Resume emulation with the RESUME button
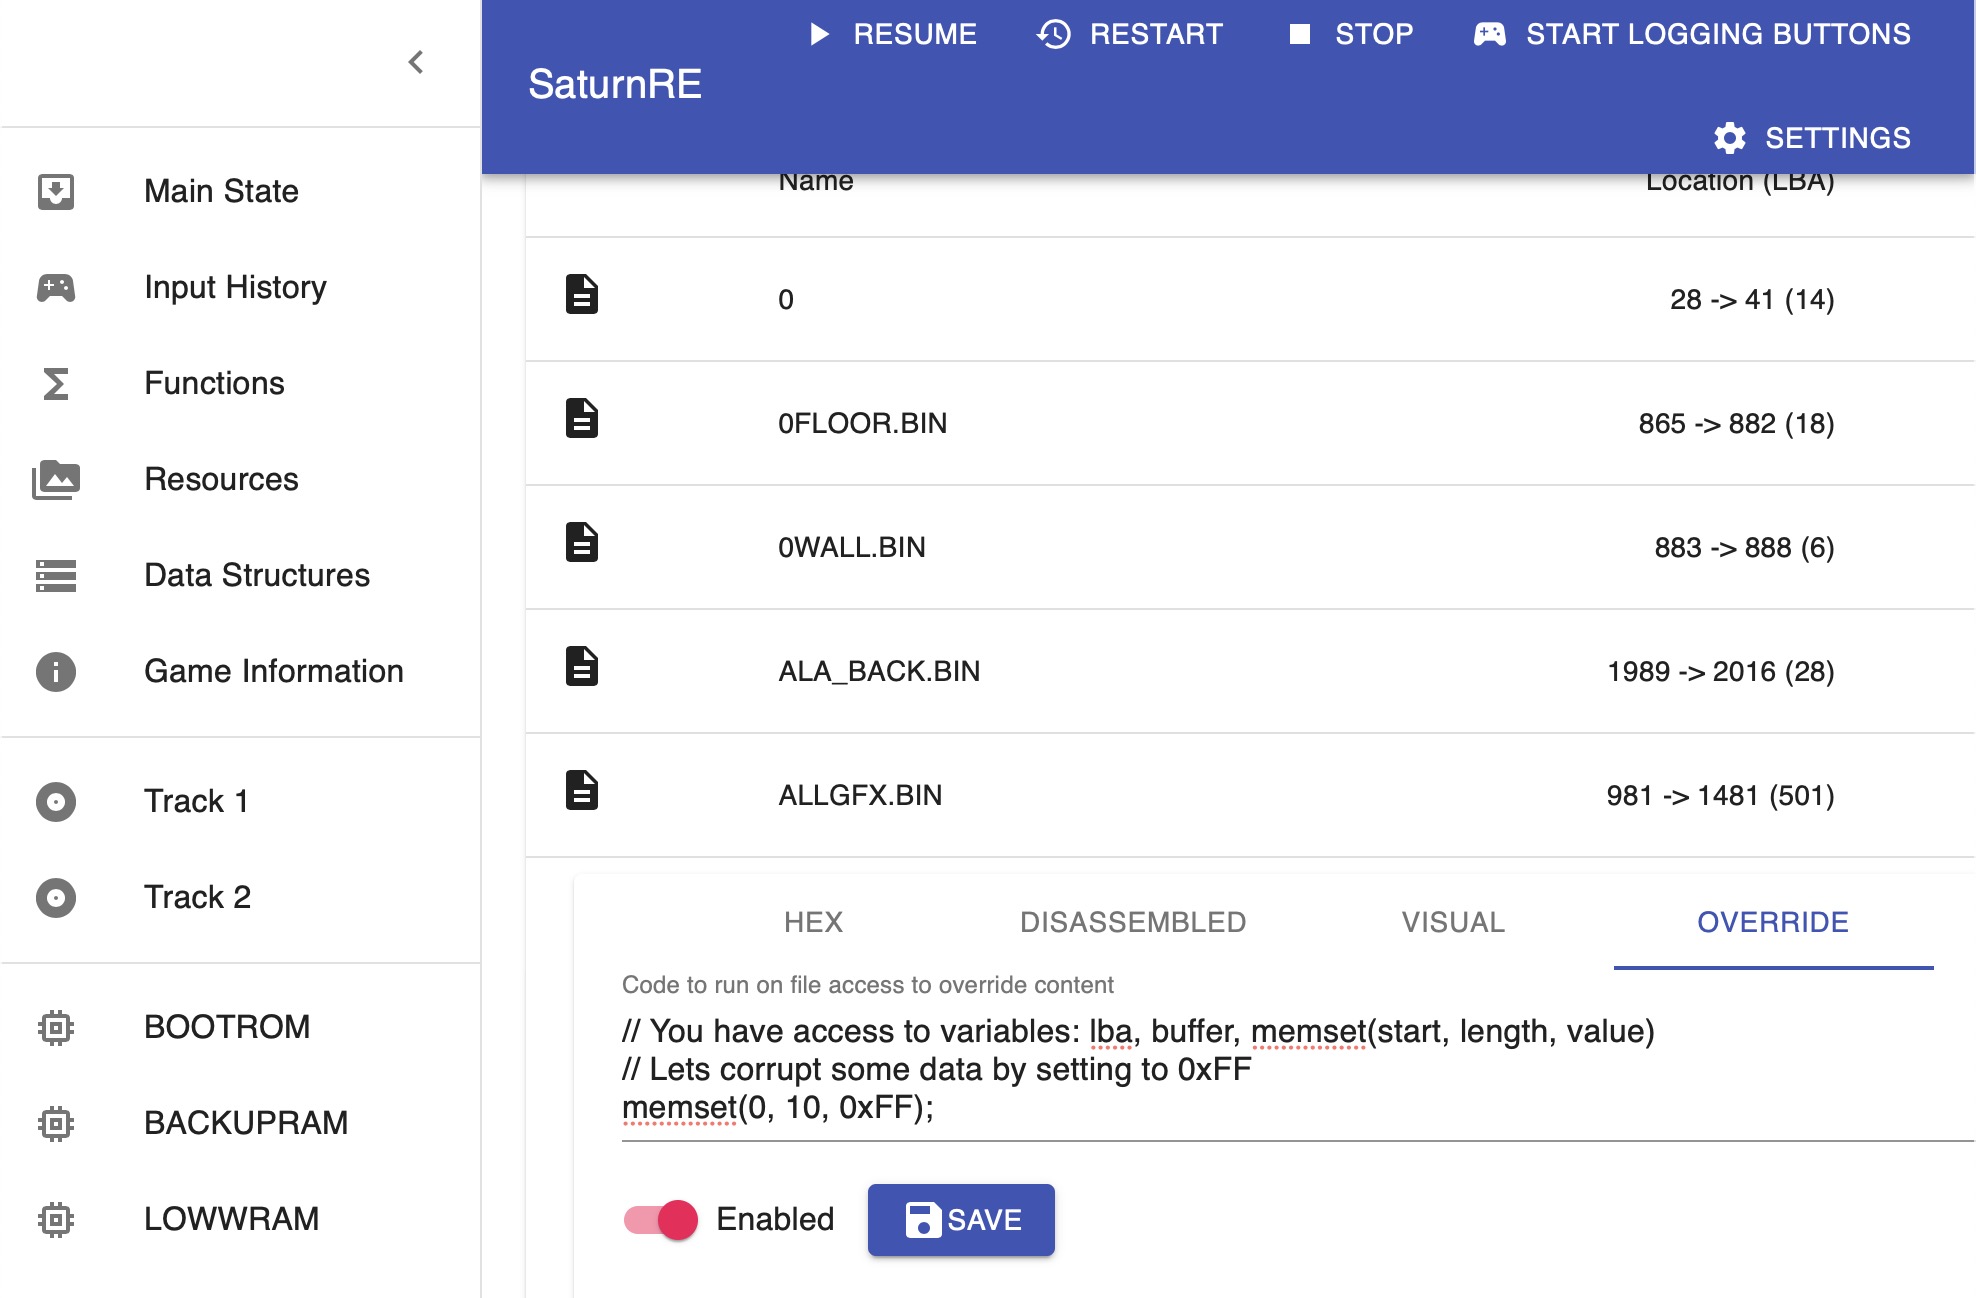The height and width of the screenshot is (1298, 1976). pos(892,34)
